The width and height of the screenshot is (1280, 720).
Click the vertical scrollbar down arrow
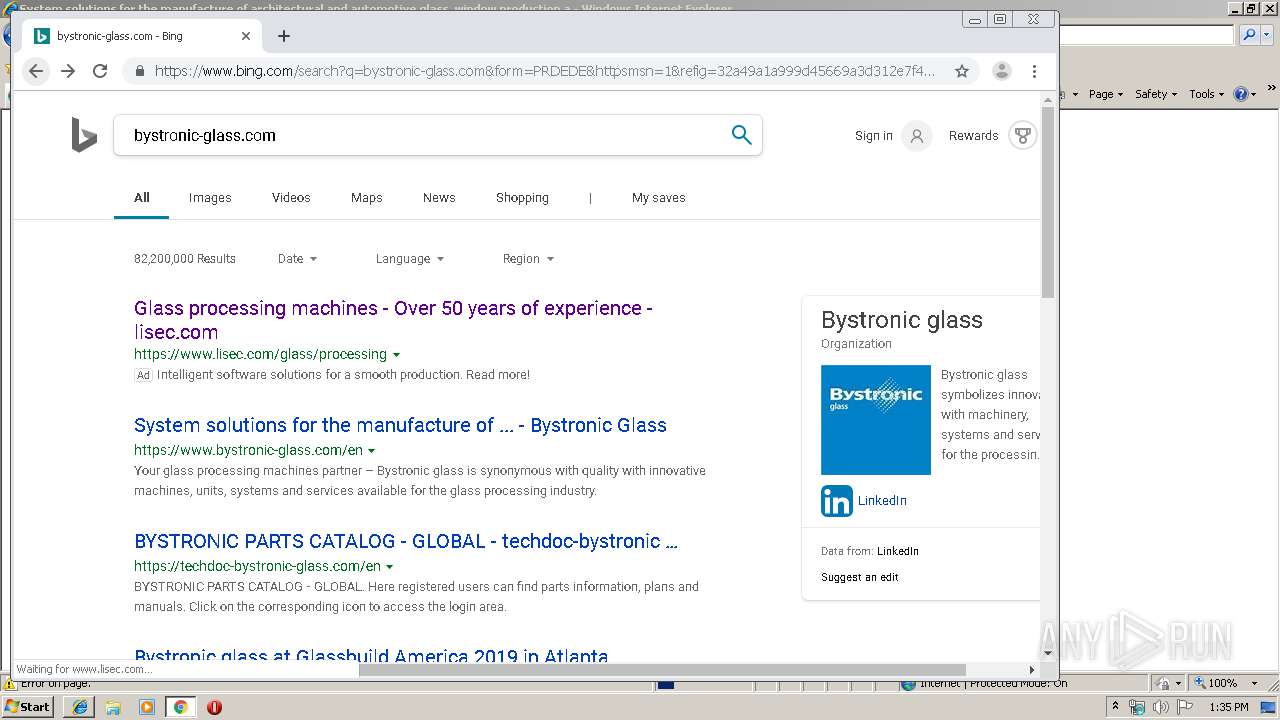[1048, 653]
